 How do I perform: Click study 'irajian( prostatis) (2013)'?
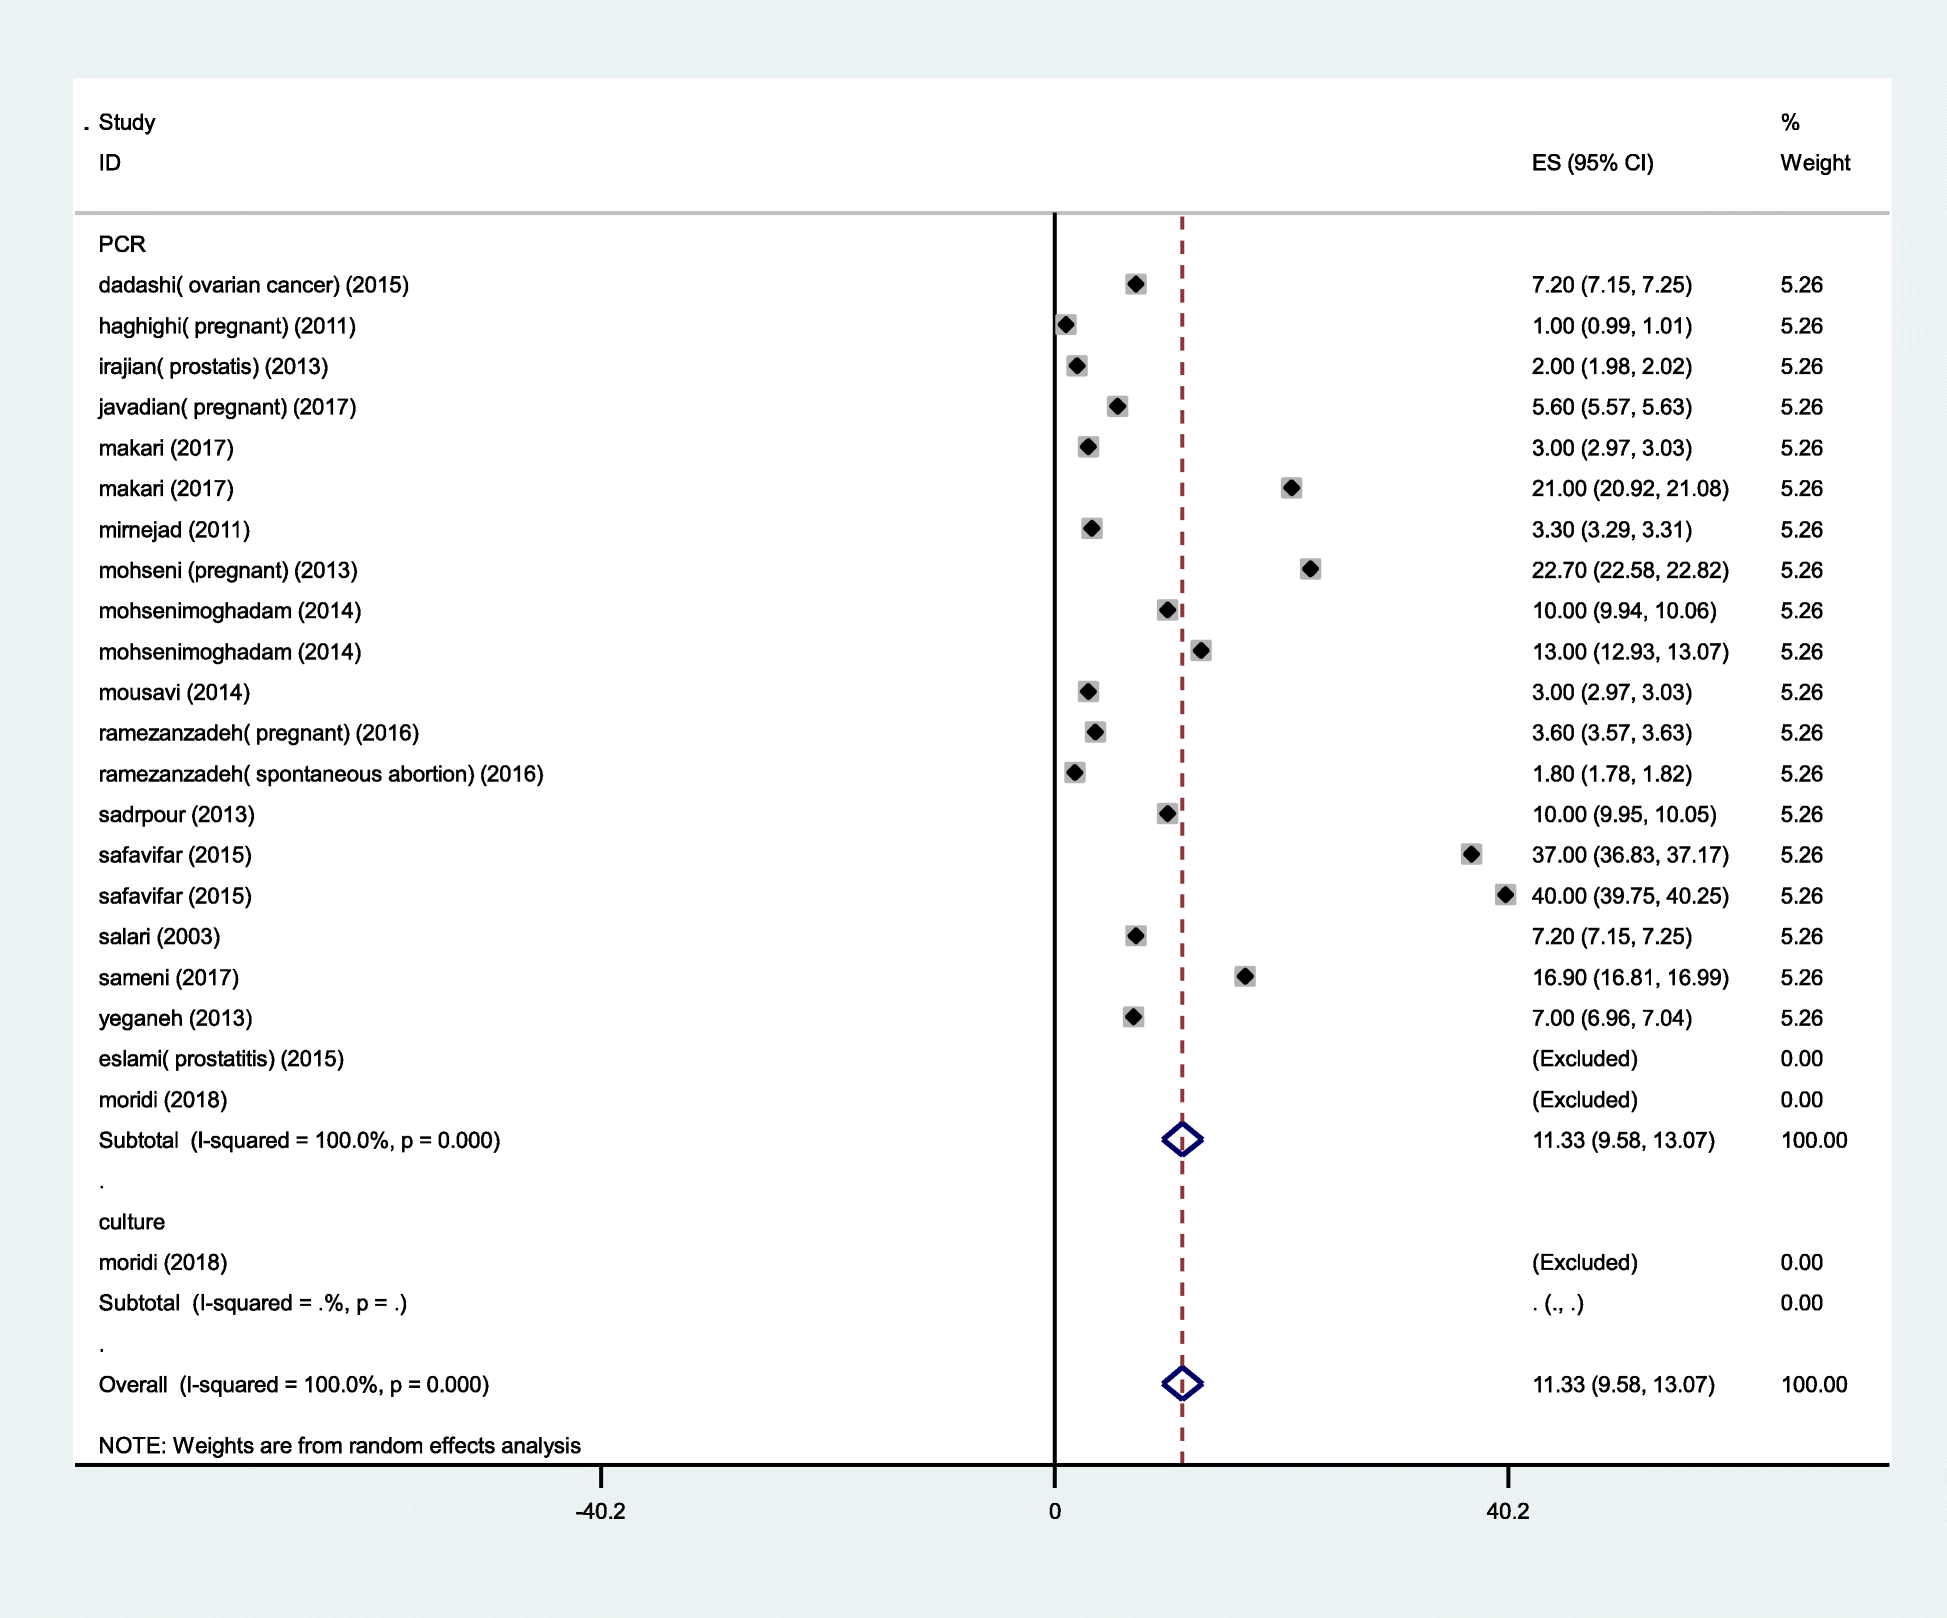[x=213, y=367]
